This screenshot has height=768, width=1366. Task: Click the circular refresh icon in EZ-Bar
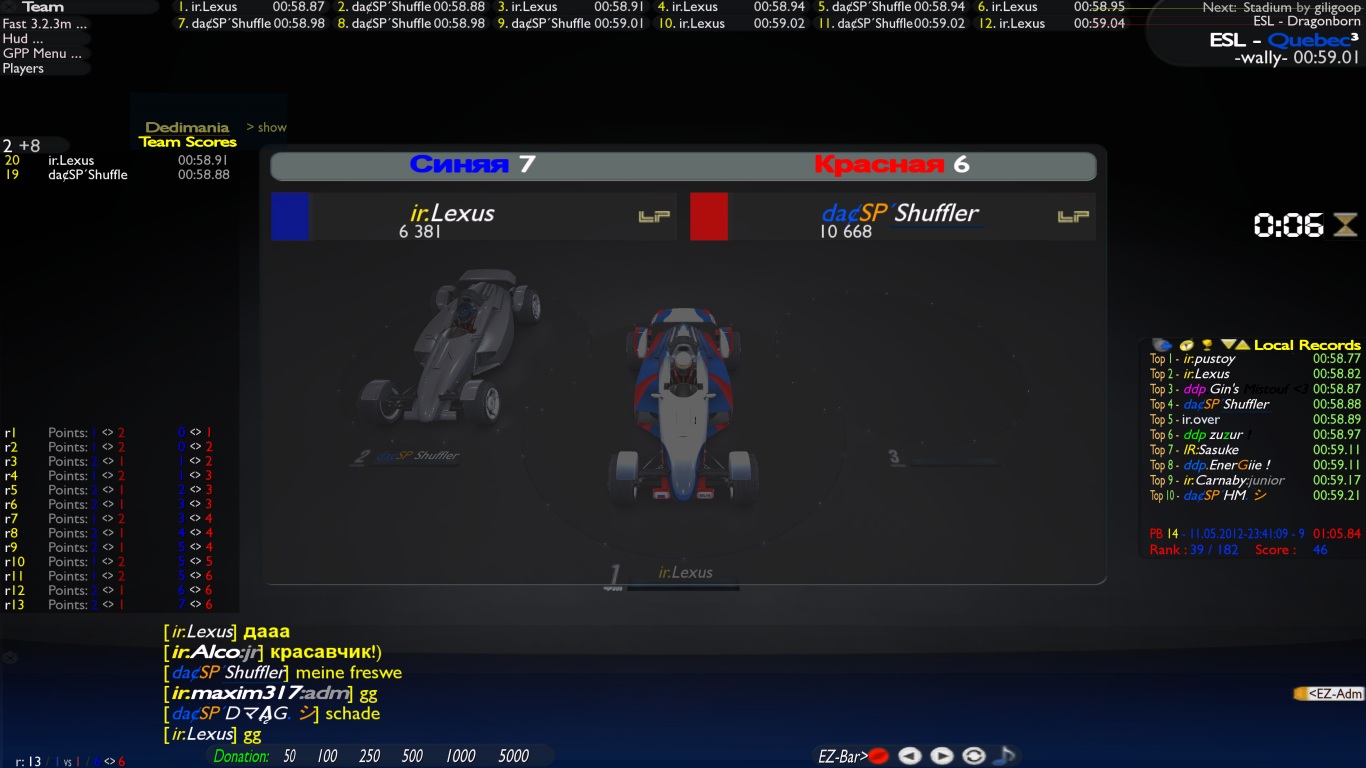coord(973,756)
